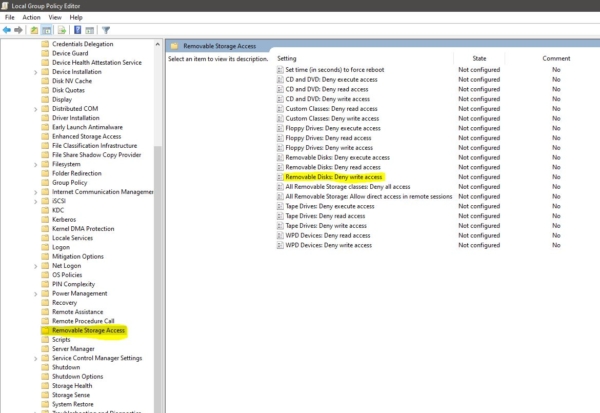Image resolution: width=600 pixels, height=413 pixels.
Task: Click policy icon for Set time to force reboot
Action: coord(280,70)
